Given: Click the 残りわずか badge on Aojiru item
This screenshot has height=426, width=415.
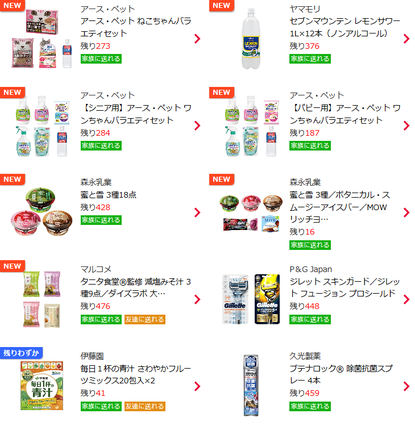Looking at the screenshot, I should [21, 353].
